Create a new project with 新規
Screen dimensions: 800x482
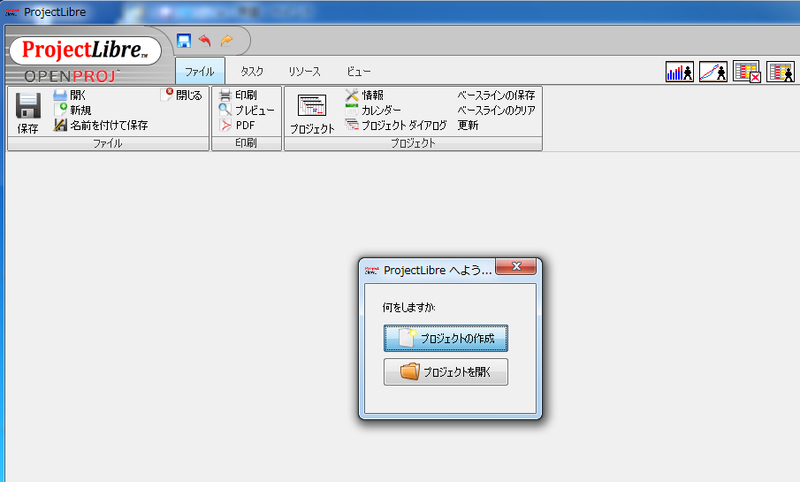tap(72, 110)
